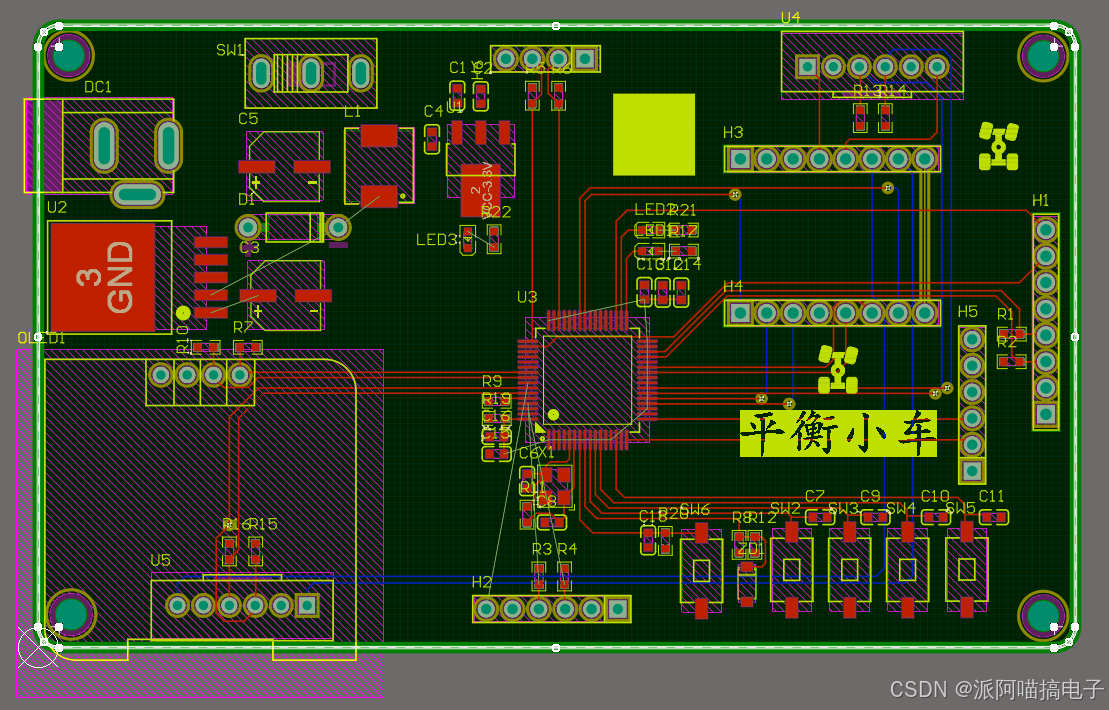Click the square pin 1 pad of H4
Screen dimensions: 1109x710
click(740, 313)
